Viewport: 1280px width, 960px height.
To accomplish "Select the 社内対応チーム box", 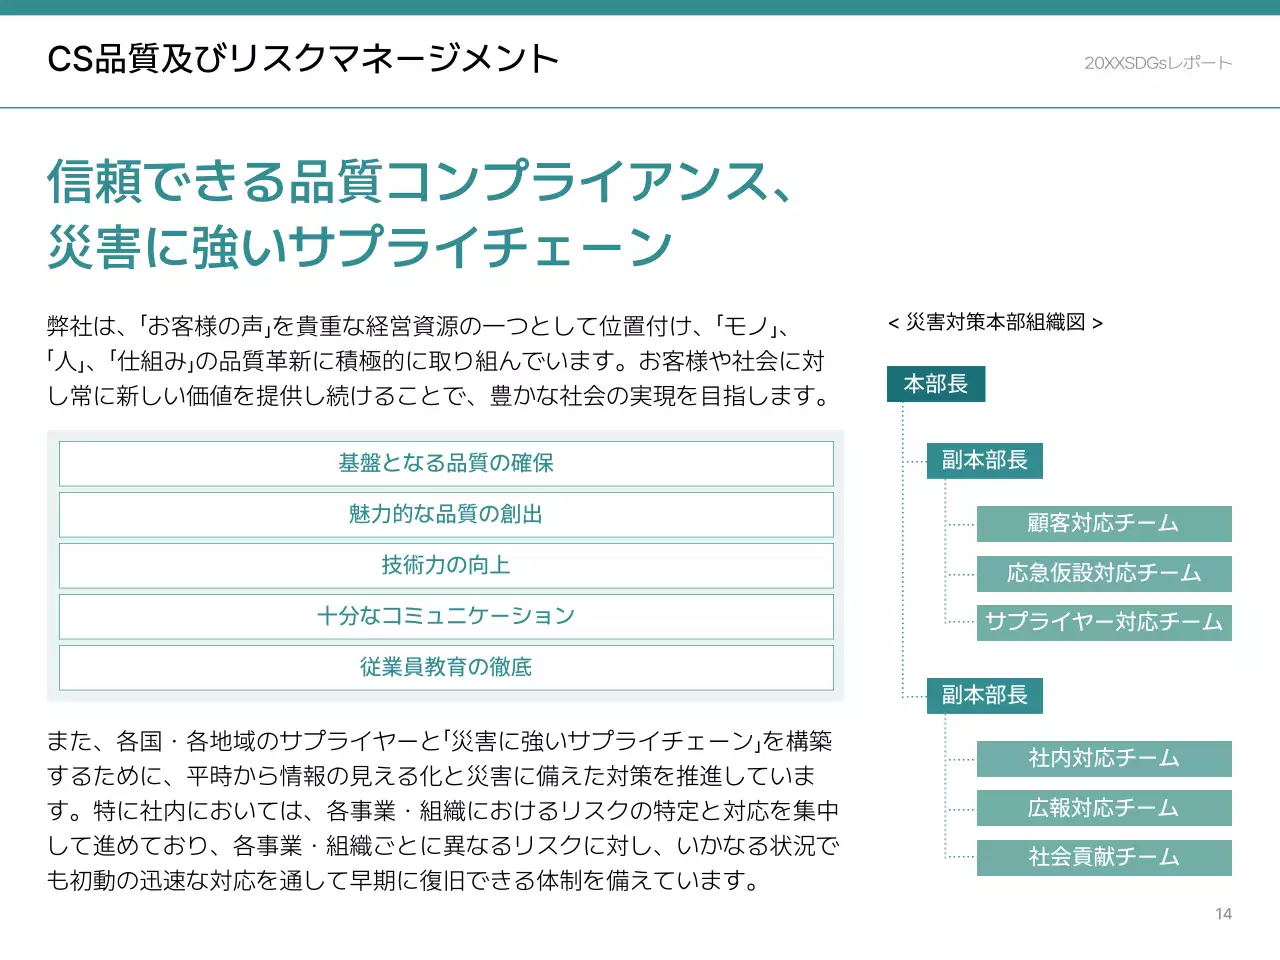I will [x=1103, y=758].
